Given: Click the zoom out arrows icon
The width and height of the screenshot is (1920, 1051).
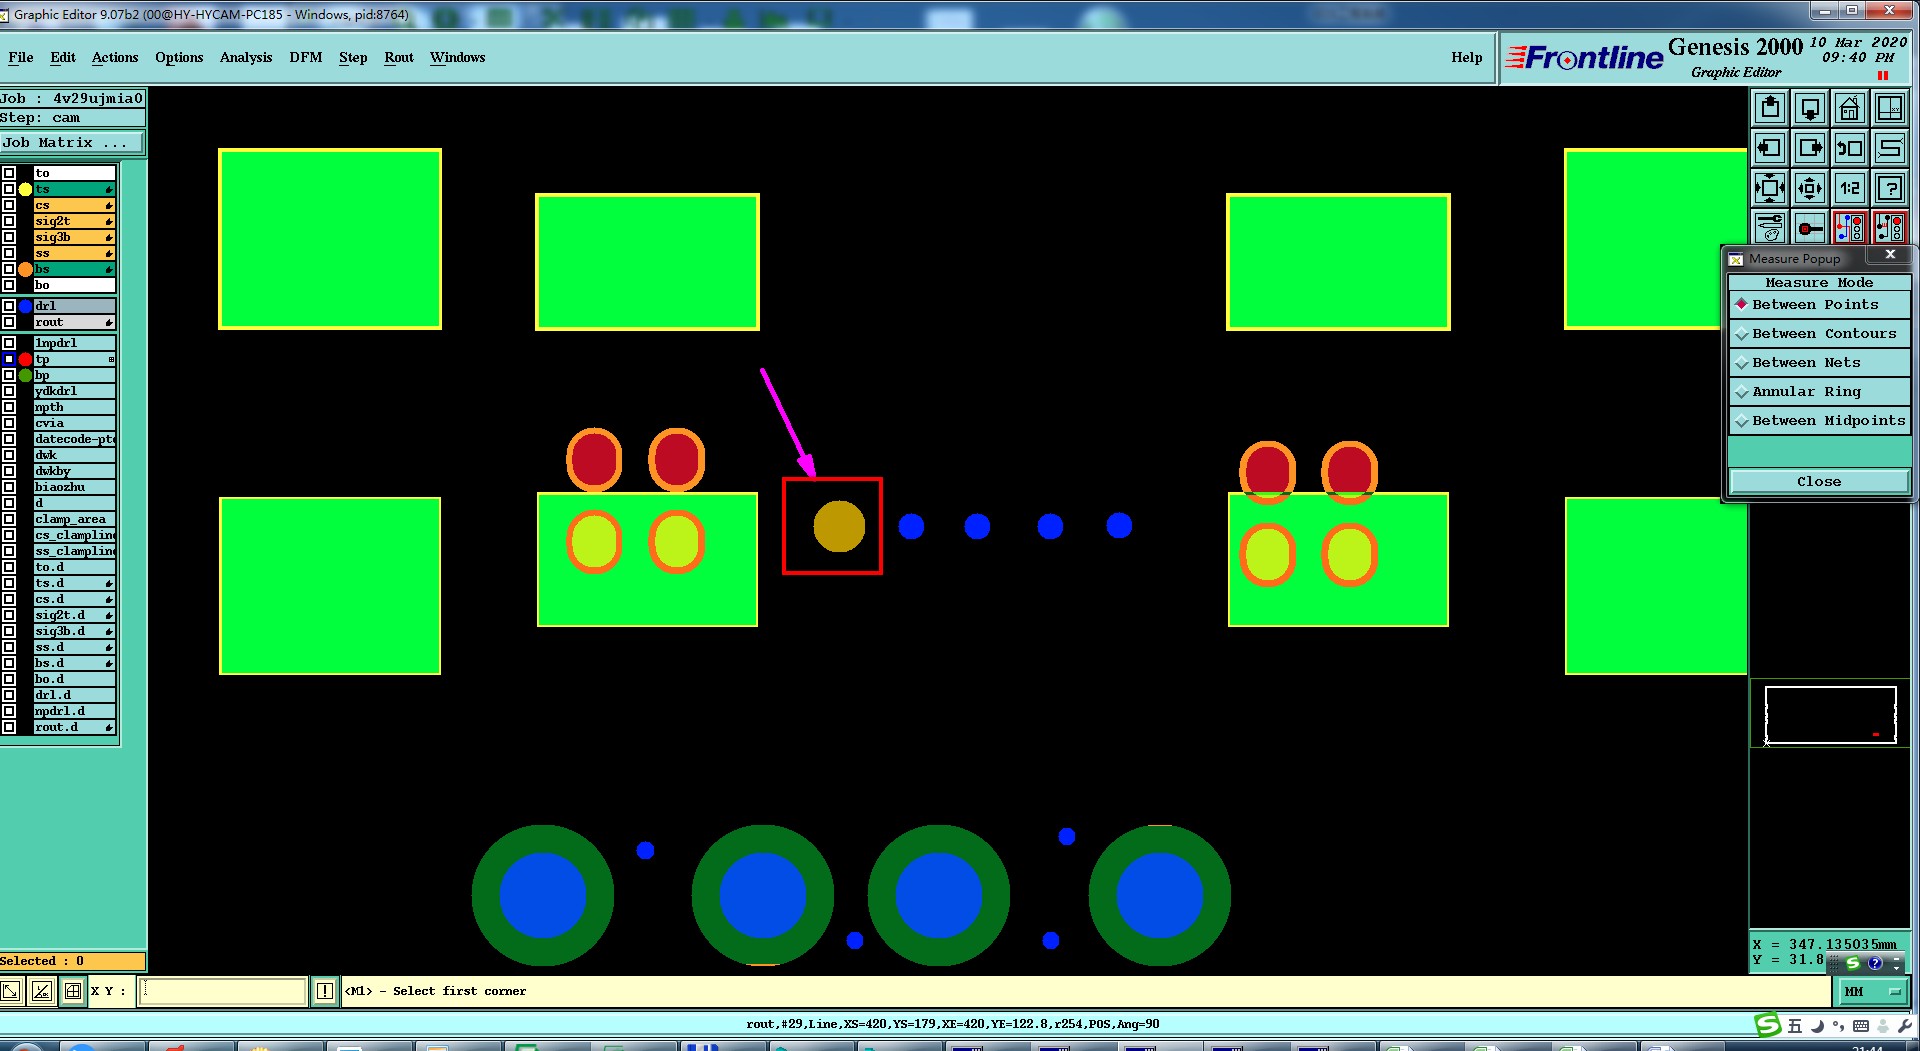Looking at the screenshot, I should pyautogui.click(x=1810, y=188).
